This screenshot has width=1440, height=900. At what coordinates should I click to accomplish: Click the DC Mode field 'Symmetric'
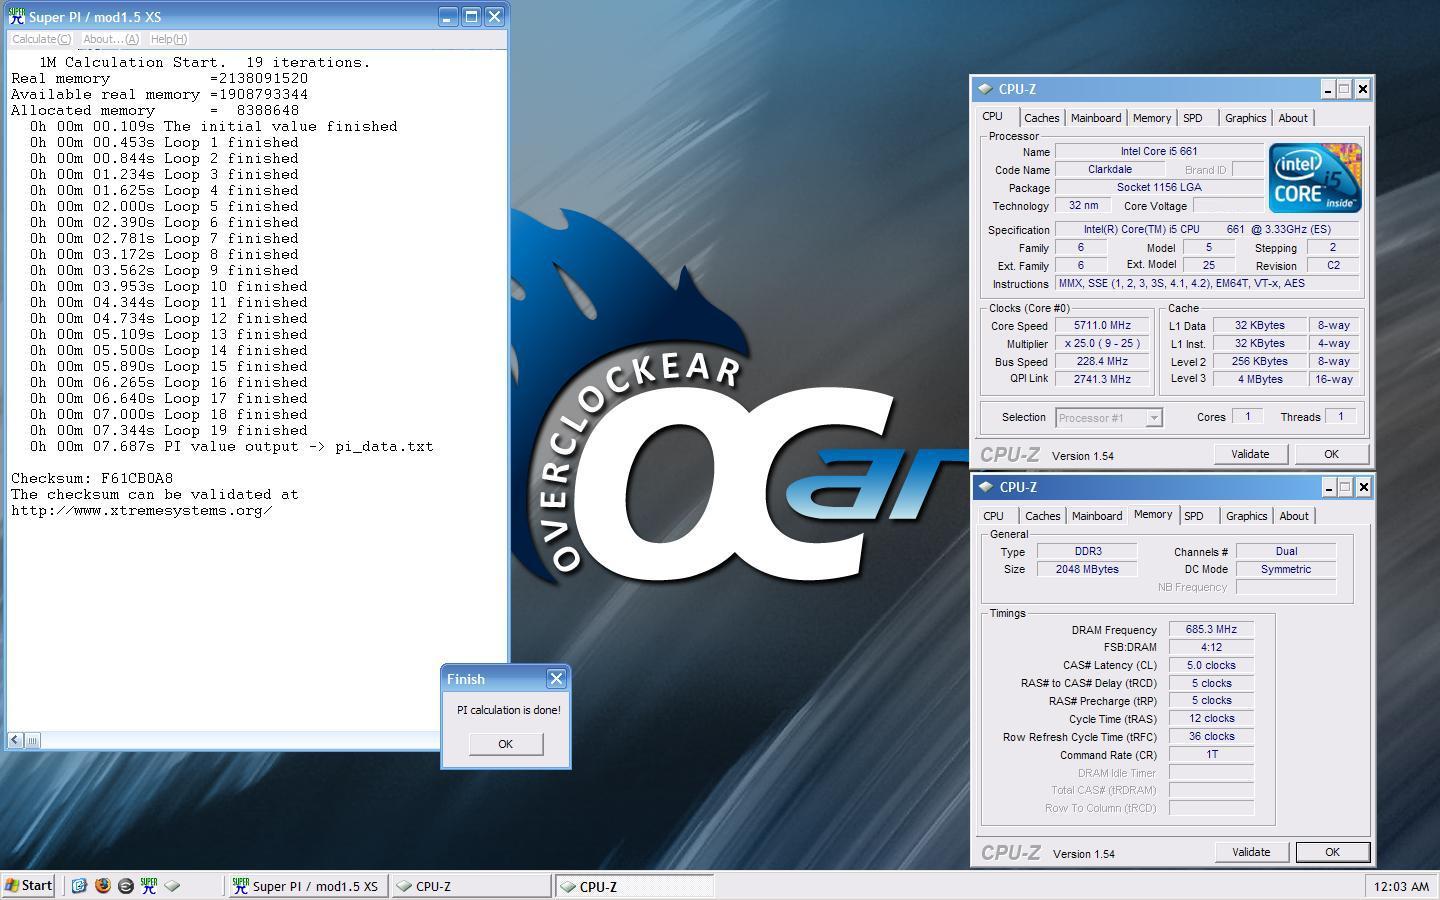[1286, 570]
